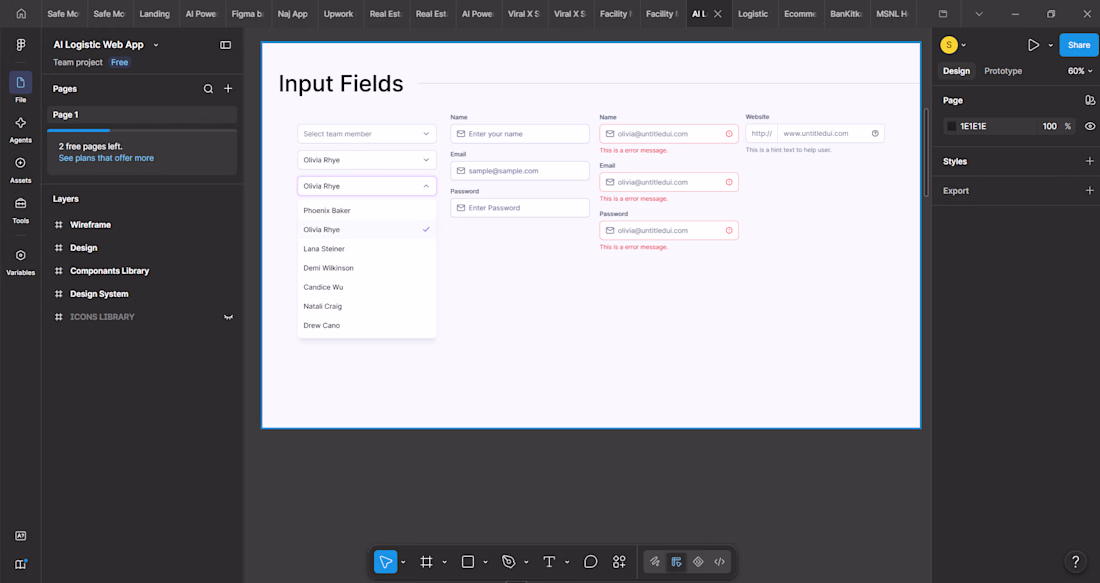Select the Text tool
Screen dimensions: 1100x583
click(x=549, y=562)
